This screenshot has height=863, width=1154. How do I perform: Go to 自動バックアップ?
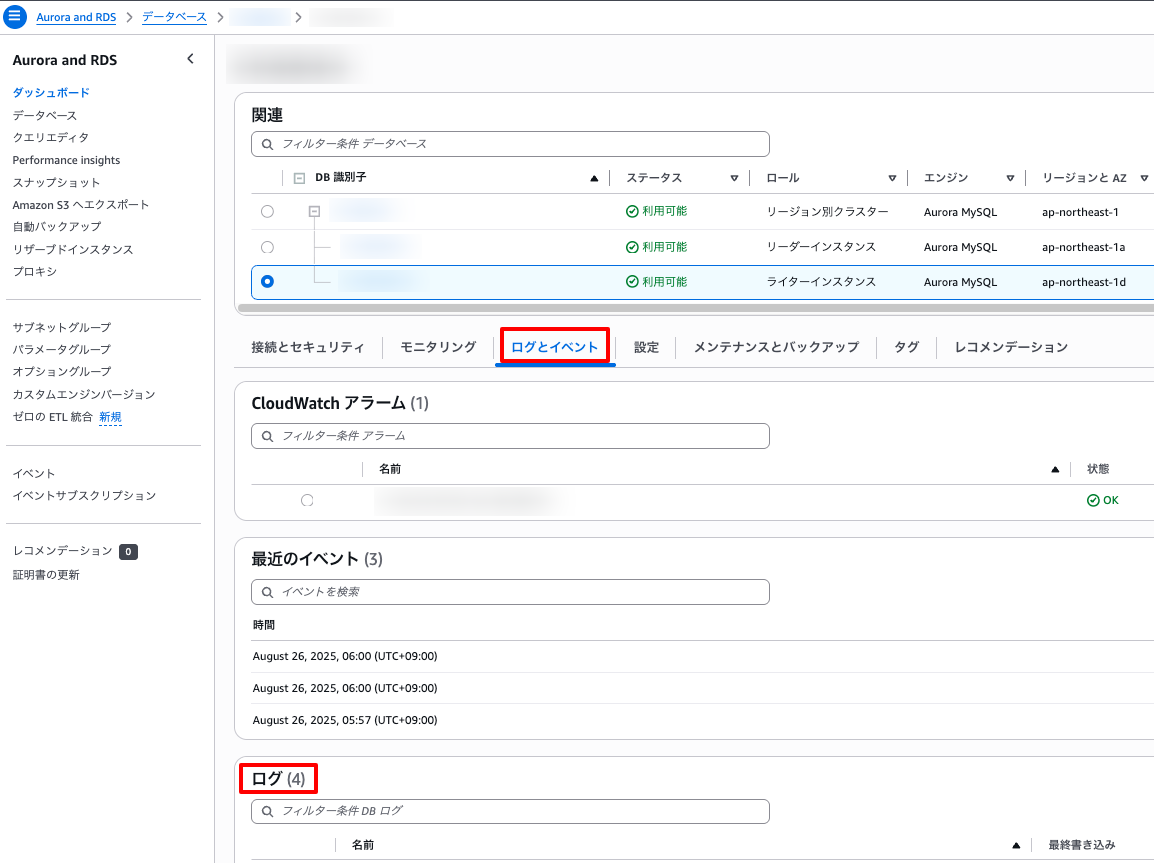click(57, 227)
